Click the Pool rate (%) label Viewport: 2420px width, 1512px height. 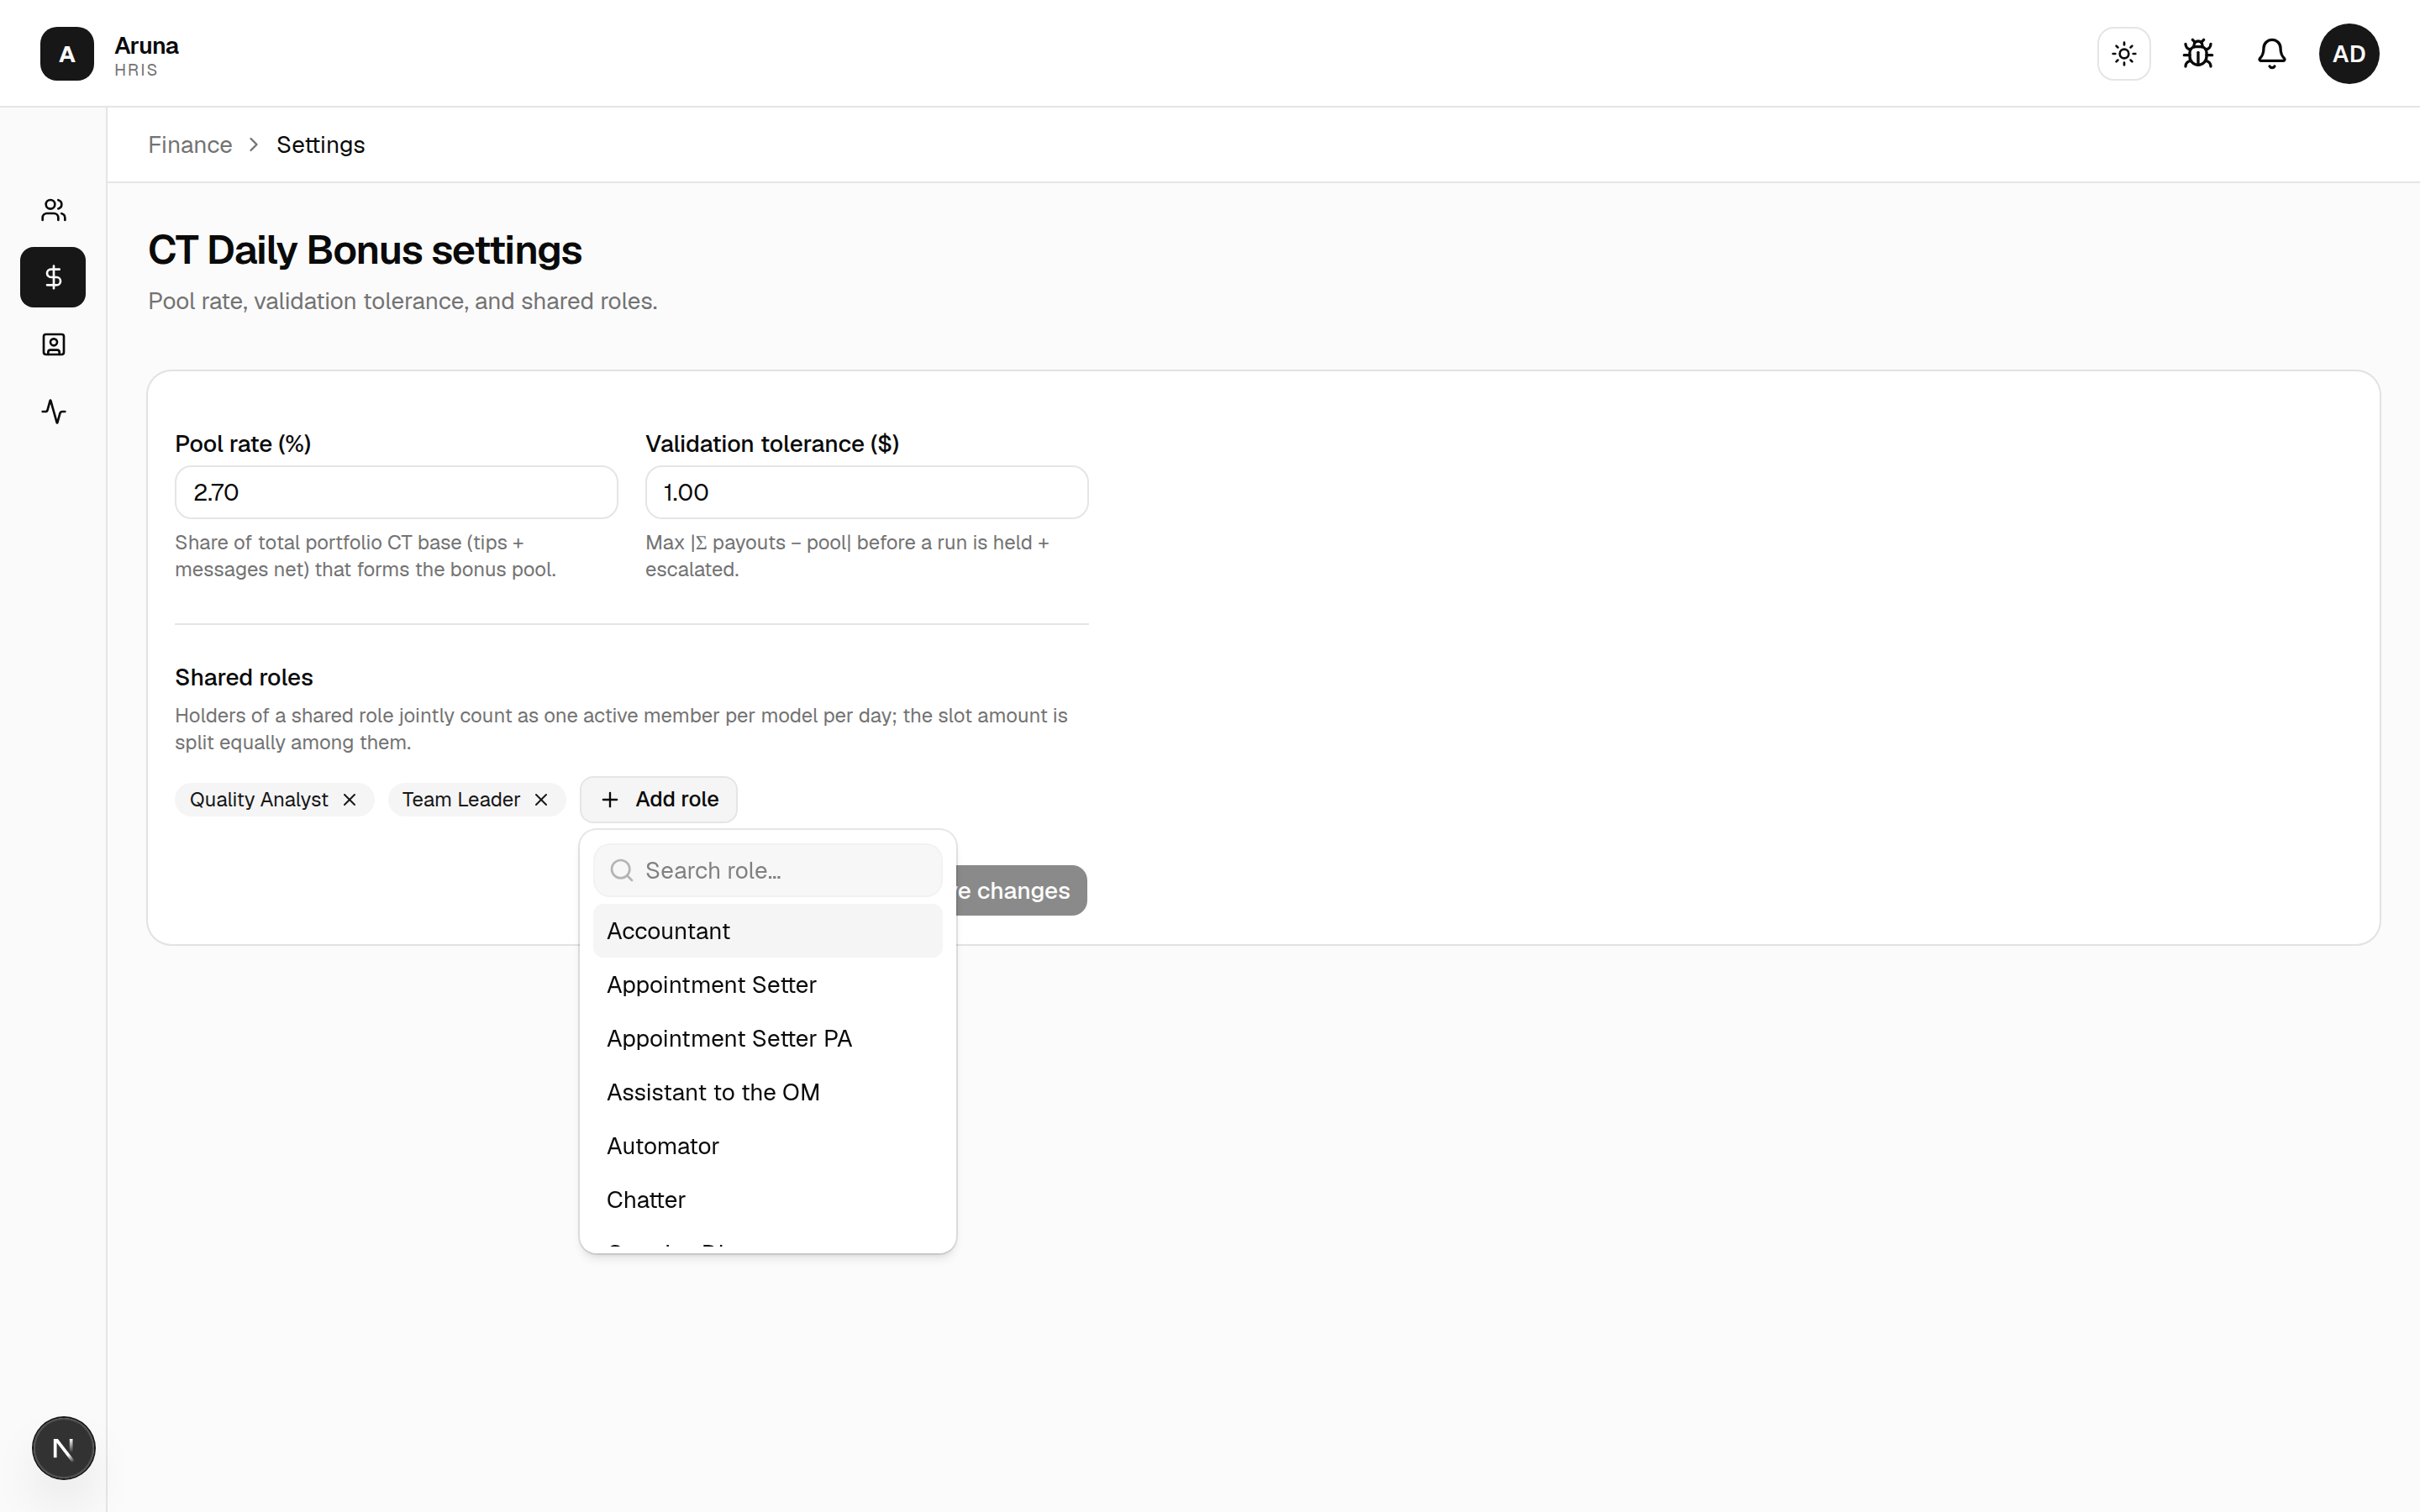tap(243, 444)
